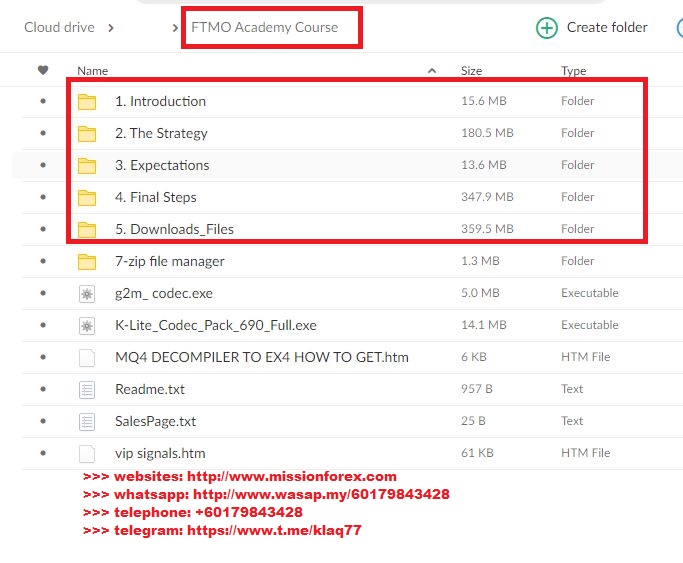Screen dimensions: 683x563
Task: Toggle favourite dot on vip signals.htm row
Action: (x=43, y=453)
